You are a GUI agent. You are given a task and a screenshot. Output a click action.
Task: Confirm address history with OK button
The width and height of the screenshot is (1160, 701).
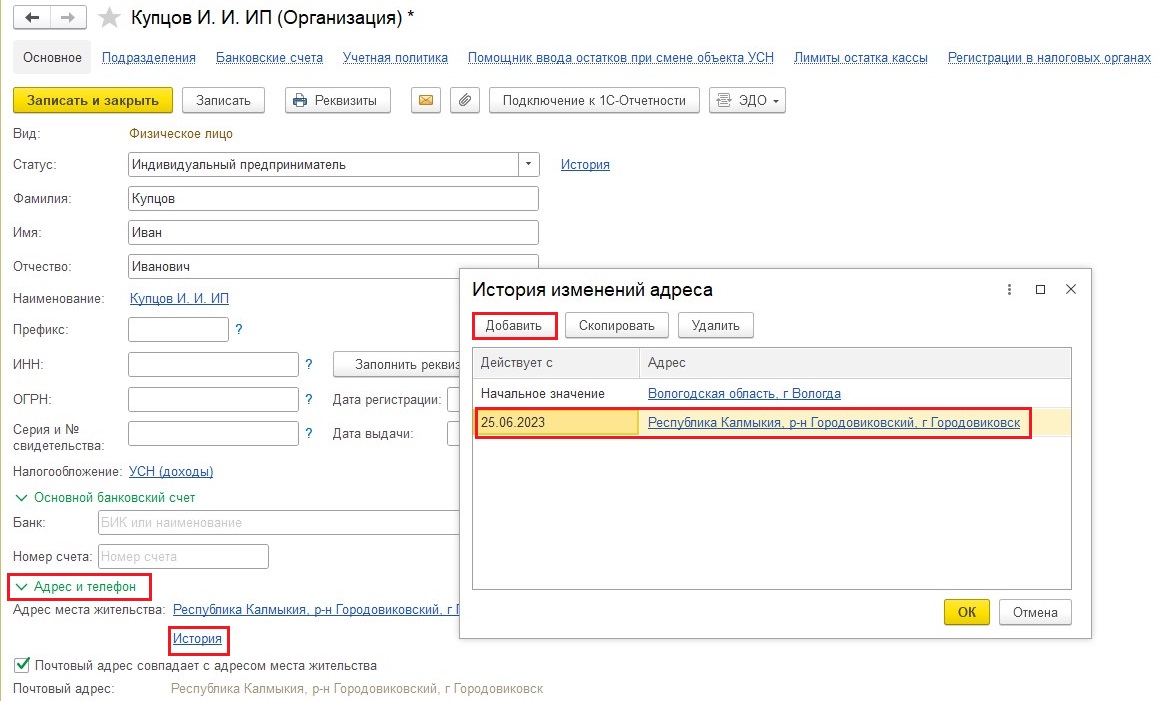pos(967,612)
